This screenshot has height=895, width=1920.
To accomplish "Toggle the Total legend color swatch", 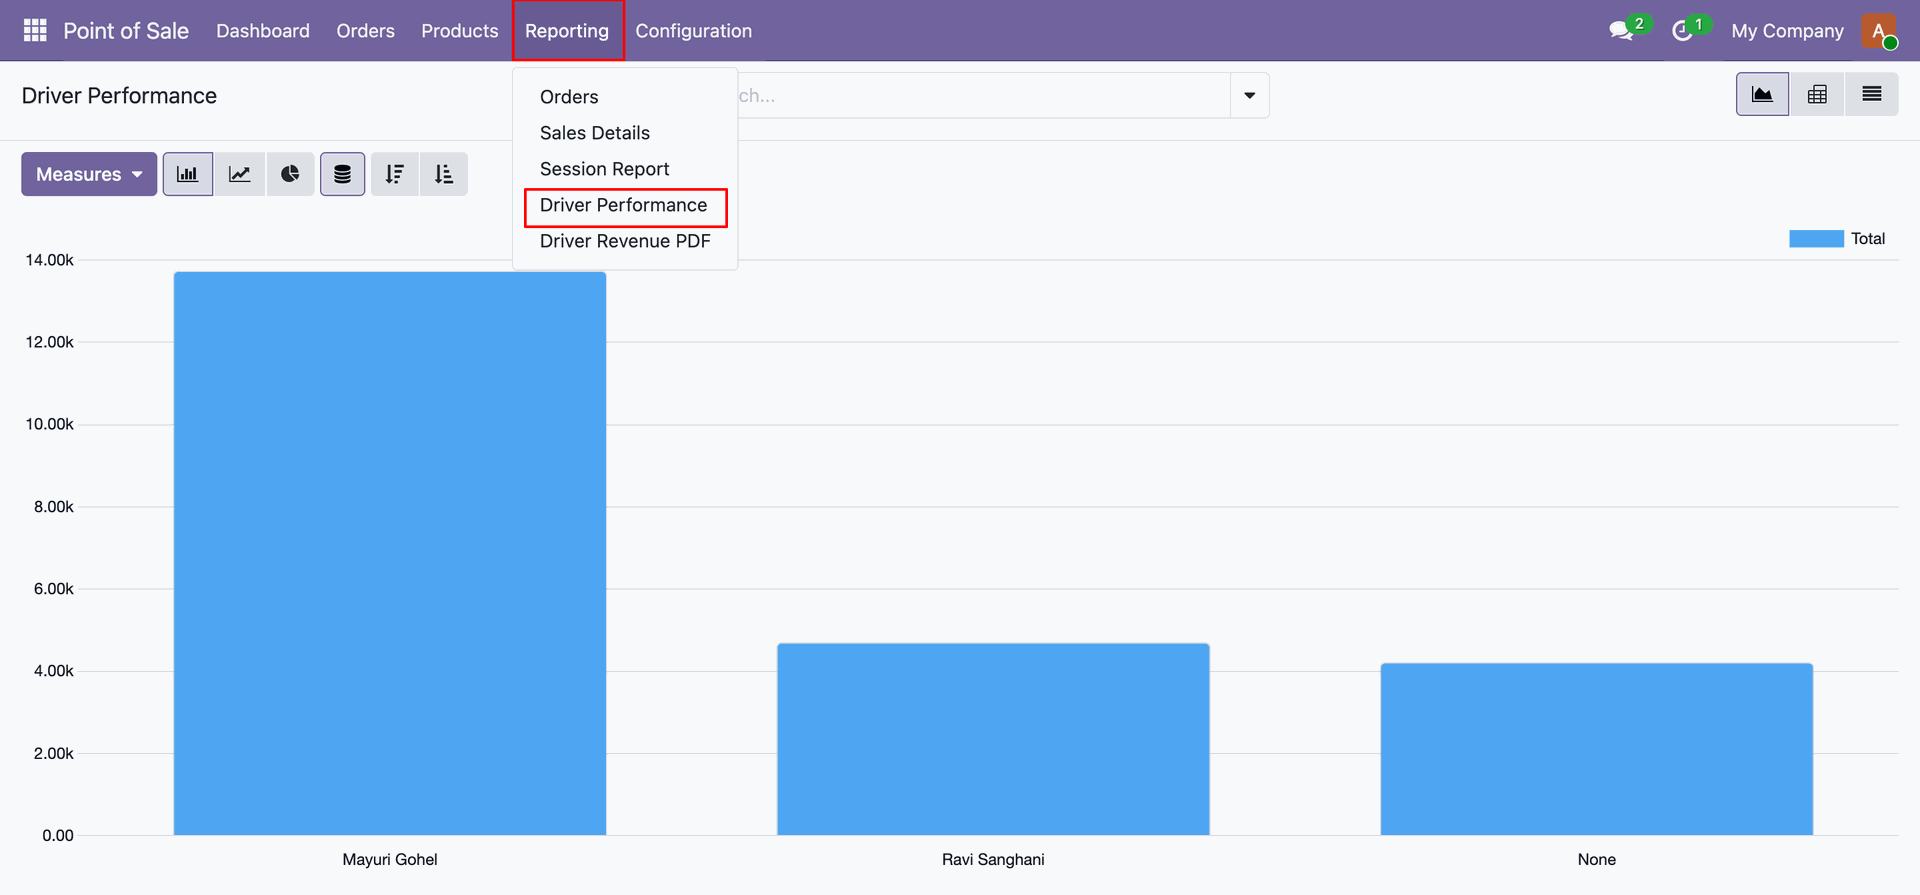I will tap(1816, 239).
